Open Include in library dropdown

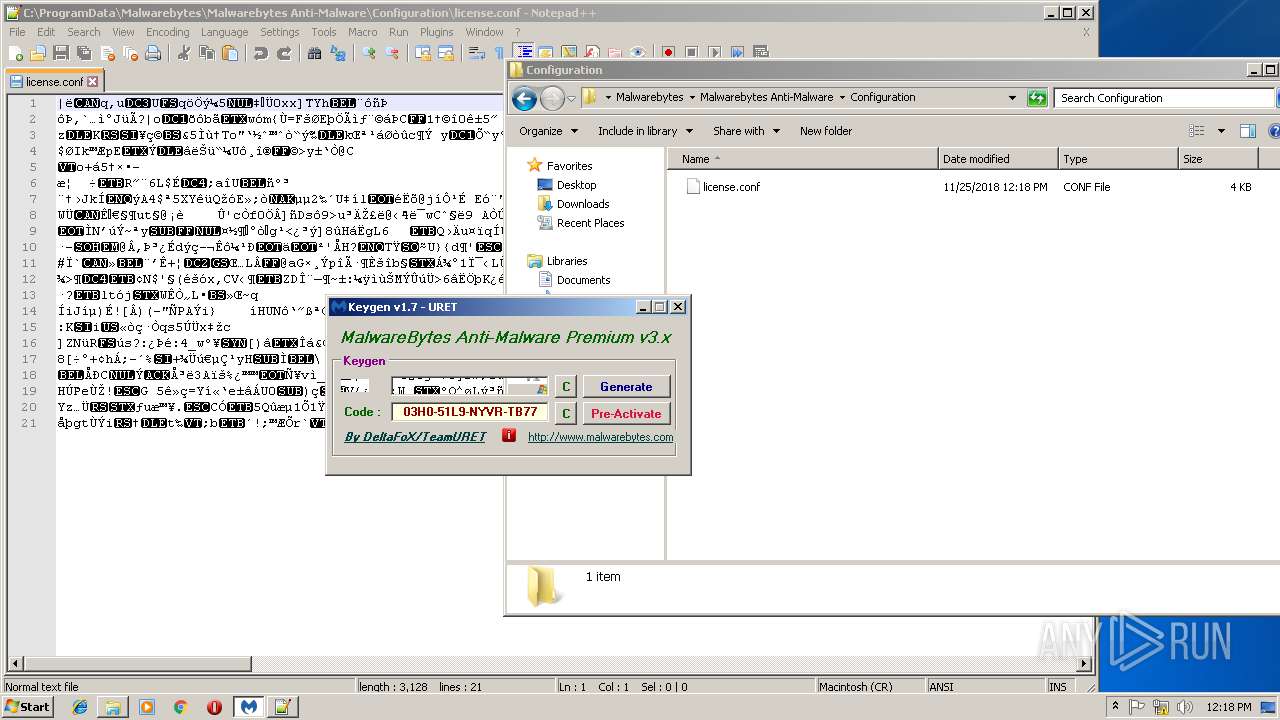[x=645, y=131]
